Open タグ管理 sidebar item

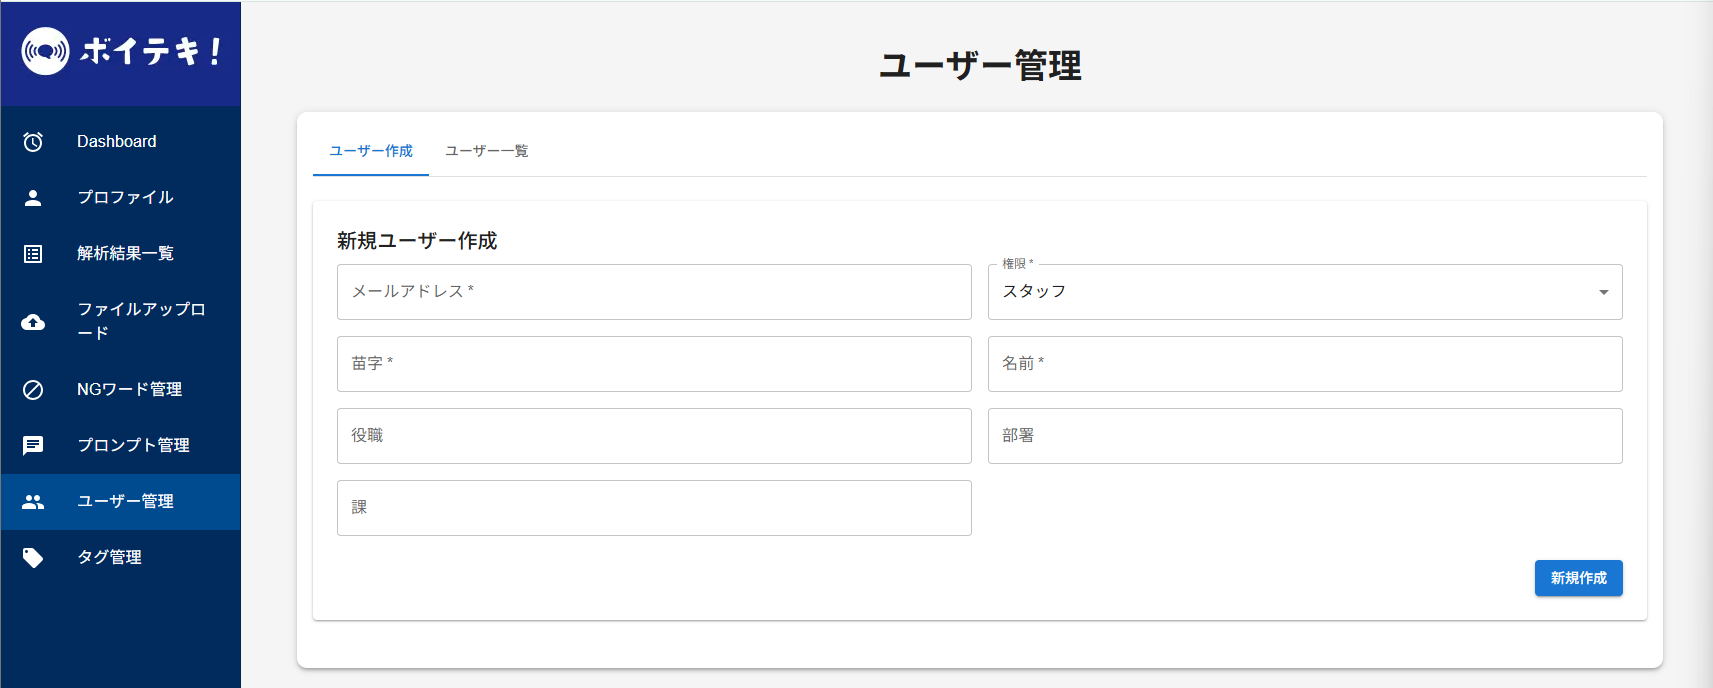[120, 558]
